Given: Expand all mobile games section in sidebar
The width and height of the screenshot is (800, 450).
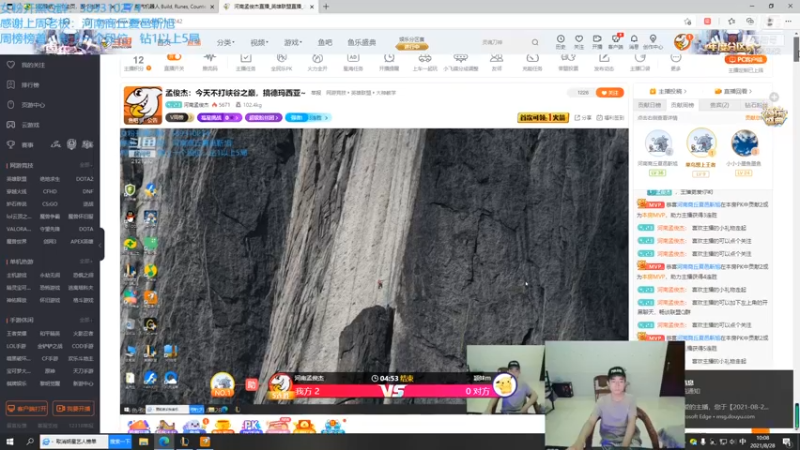Looking at the screenshot, I should (86, 320).
